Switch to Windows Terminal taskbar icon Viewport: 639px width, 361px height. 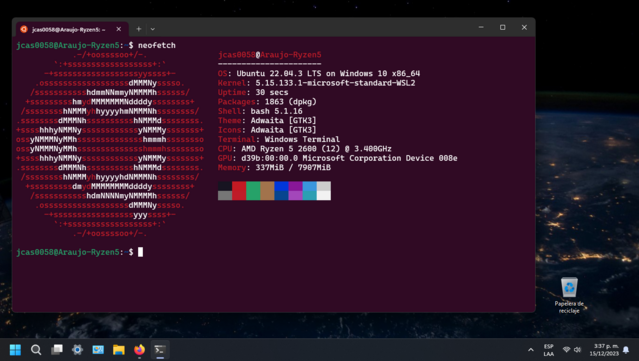(160, 350)
